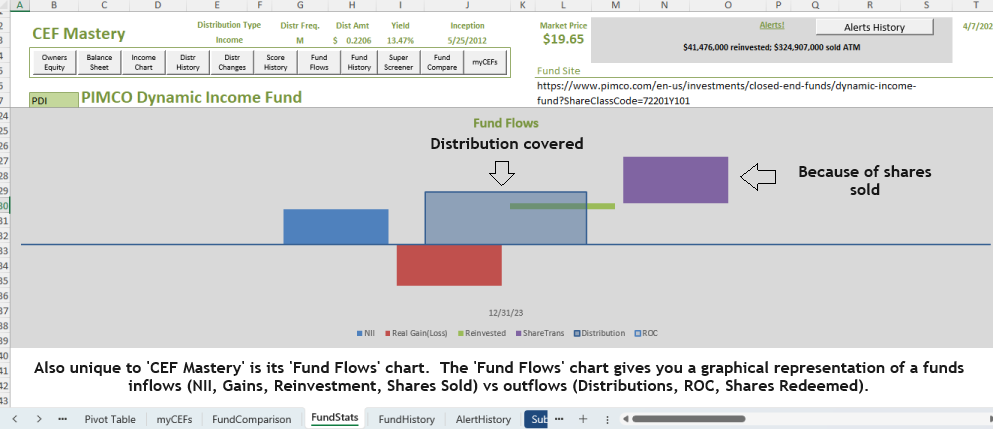
Task: Select the FundStats sheet tab
Action: point(334,418)
